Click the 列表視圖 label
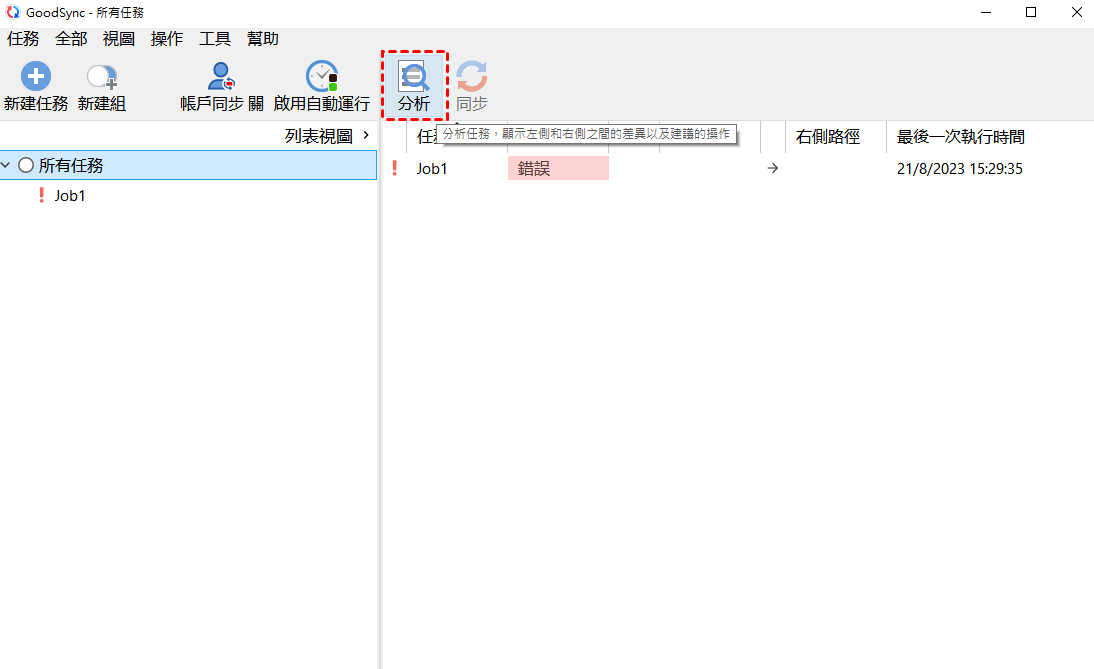Image resolution: width=1094 pixels, height=669 pixels. 319,136
